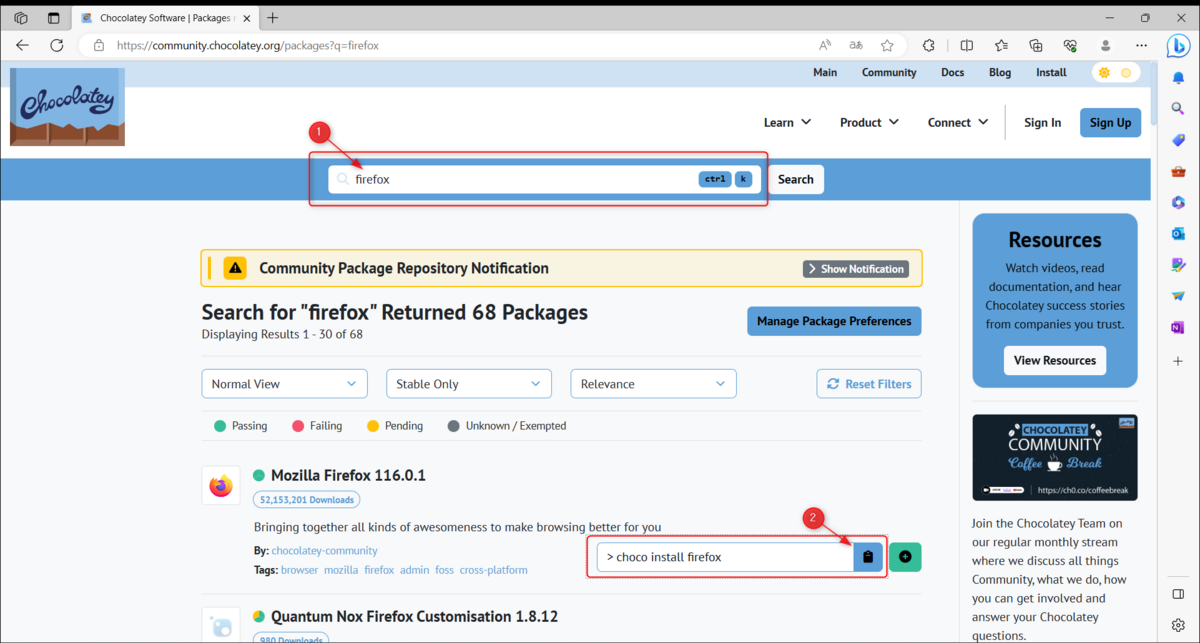
Task: Open OneNote in the sidebar
Action: pyautogui.click(x=1178, y=327)
